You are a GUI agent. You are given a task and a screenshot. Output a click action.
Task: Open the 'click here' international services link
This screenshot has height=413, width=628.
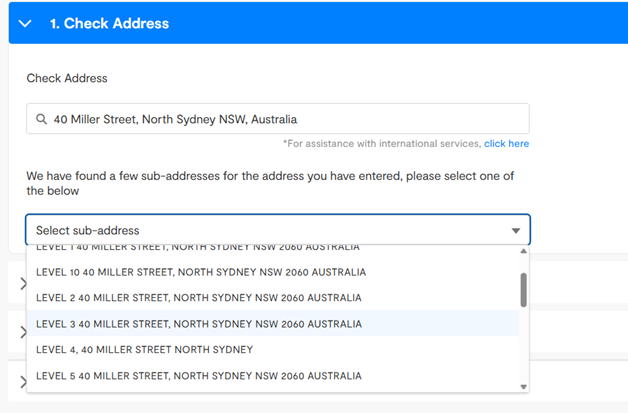(x=506, y=143)
